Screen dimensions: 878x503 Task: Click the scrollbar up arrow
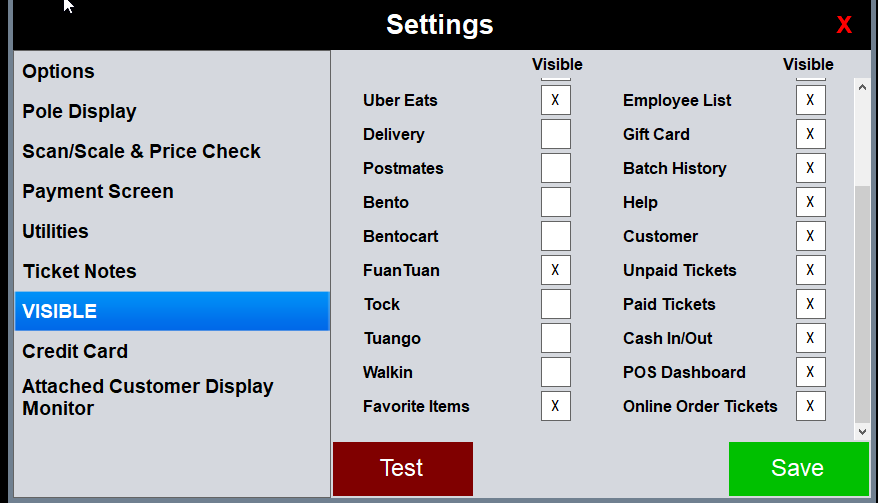click(x=862, y=86)
